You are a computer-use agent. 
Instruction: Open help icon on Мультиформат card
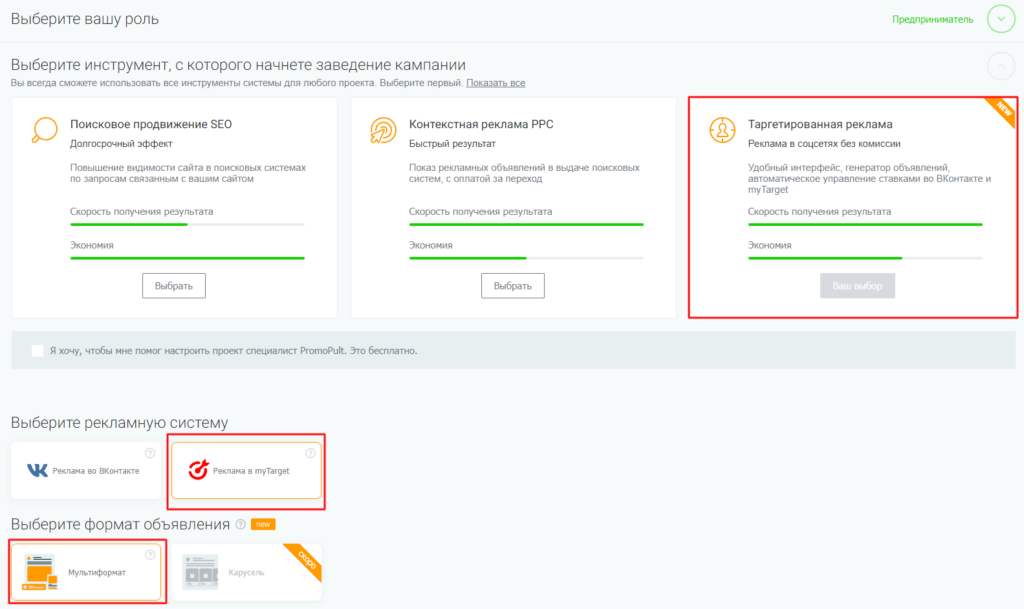150,555
